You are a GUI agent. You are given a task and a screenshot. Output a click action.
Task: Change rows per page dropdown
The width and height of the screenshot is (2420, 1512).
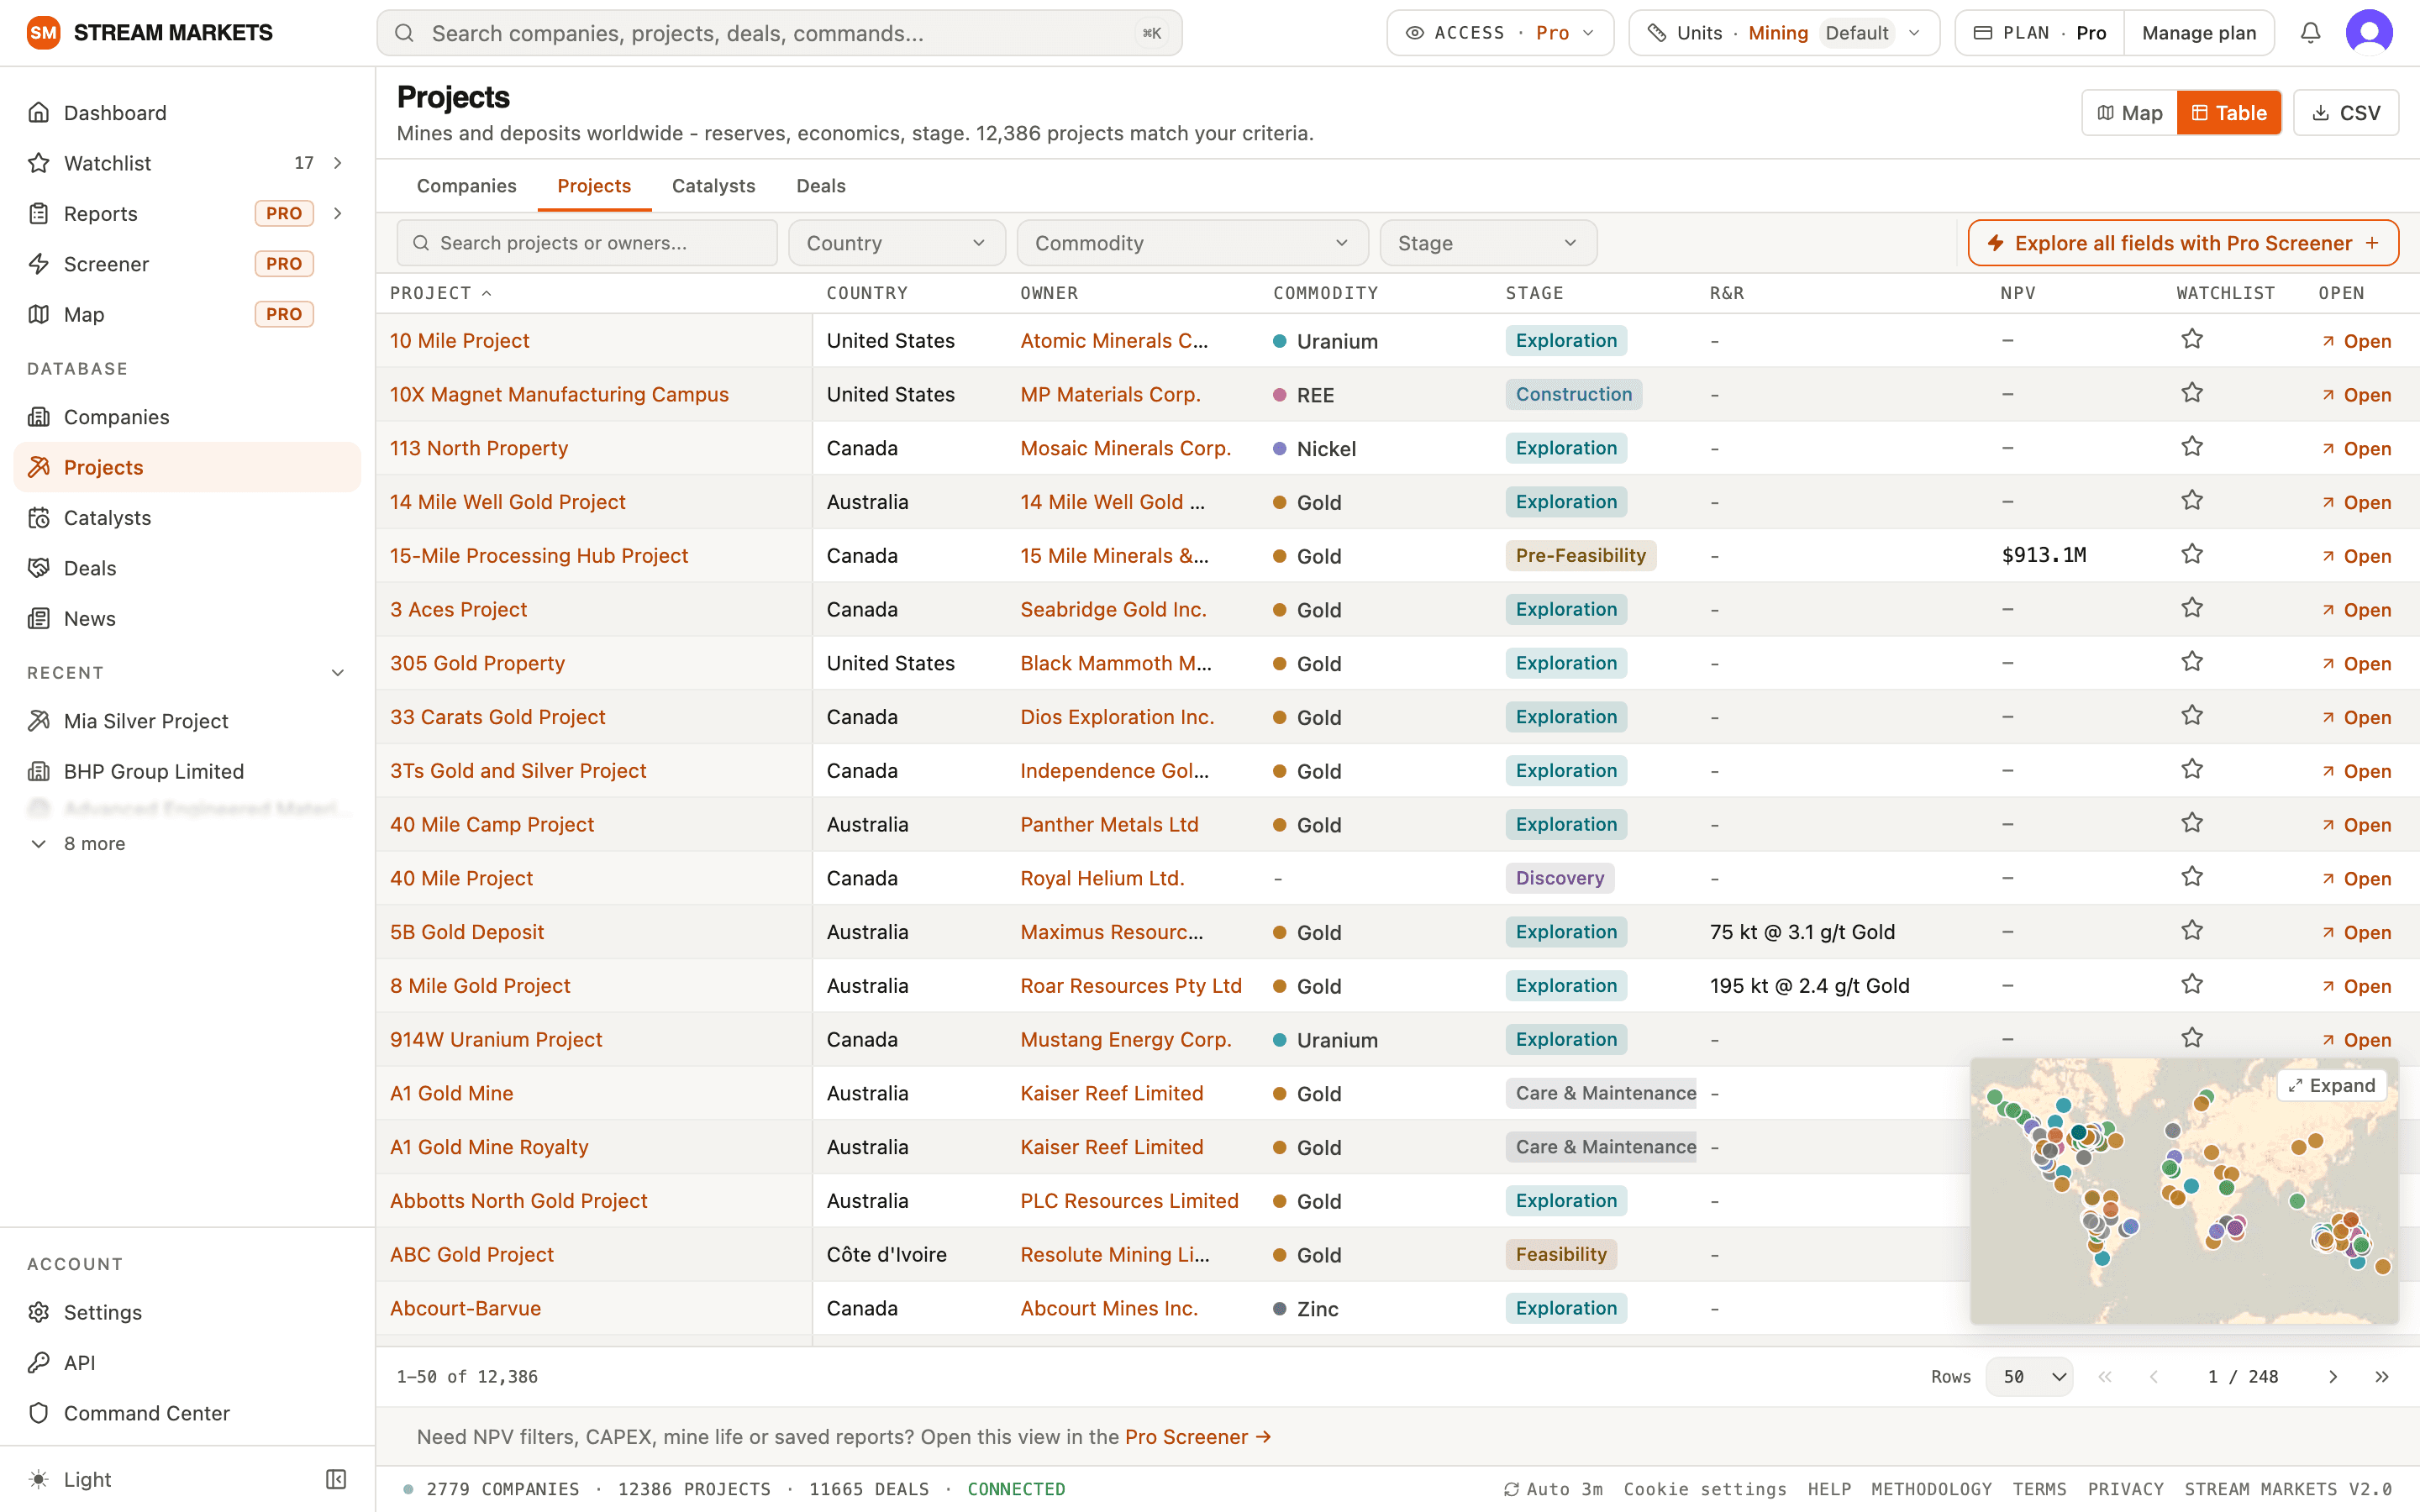[2029, 1377]
